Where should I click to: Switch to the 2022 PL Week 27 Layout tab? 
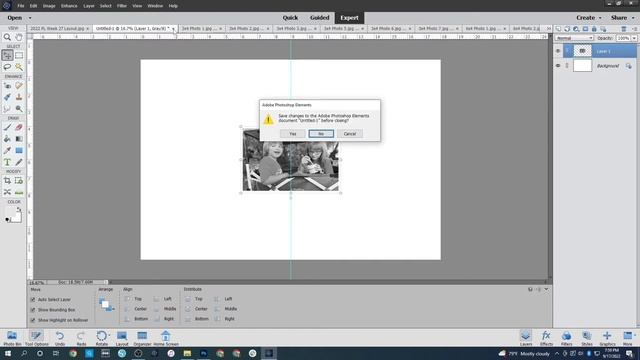tap(57, 29)
